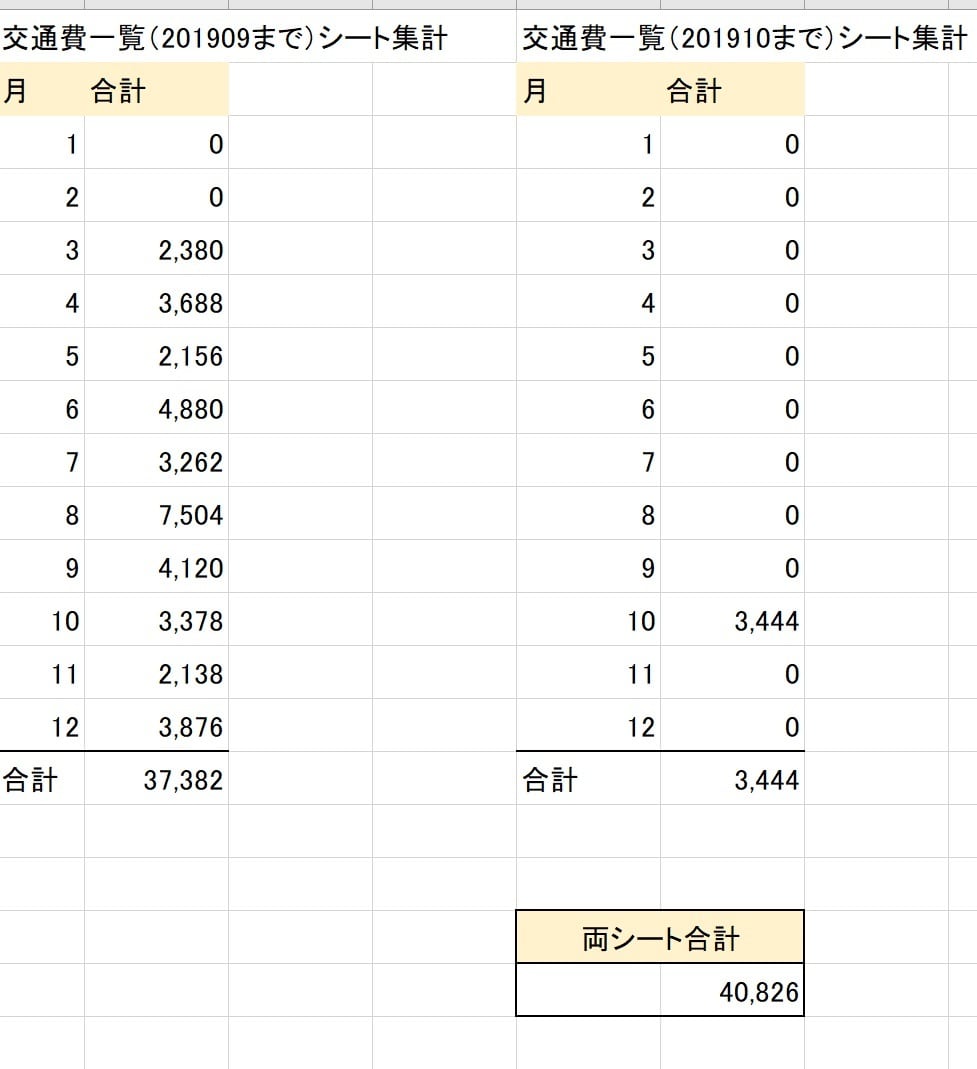Select the 201910 total cell 3,444 in 合計 row
The image size is (977, 1069).
click(732, 779)
